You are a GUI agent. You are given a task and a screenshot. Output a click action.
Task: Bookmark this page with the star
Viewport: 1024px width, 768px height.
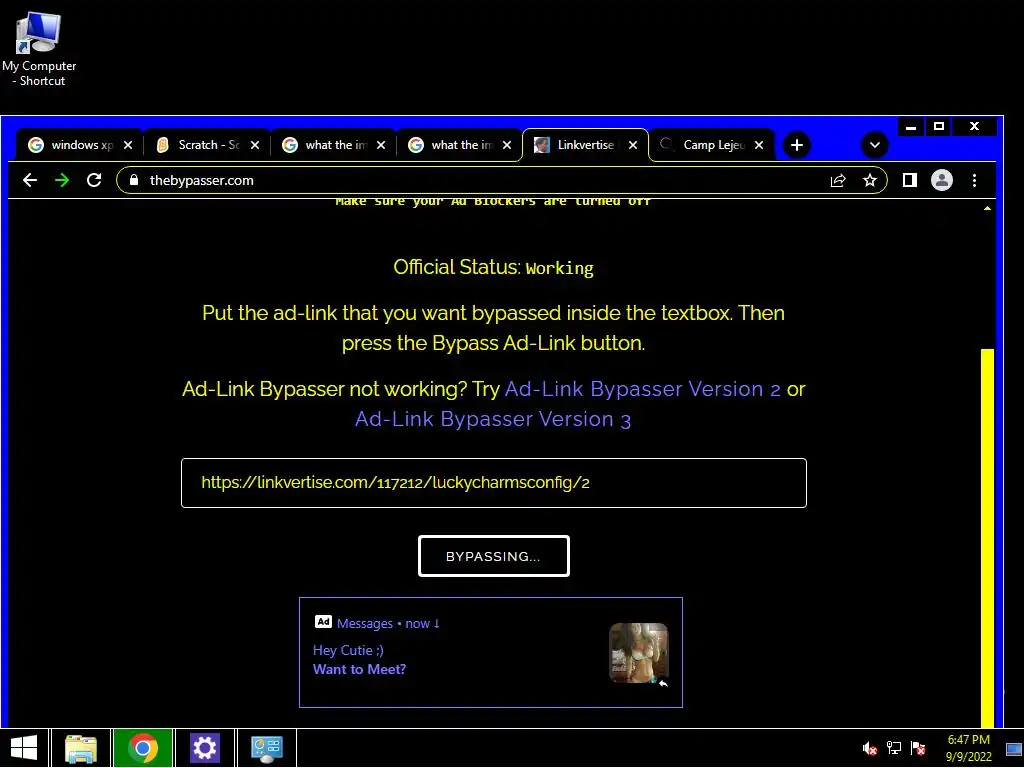(x=869, y=180)
